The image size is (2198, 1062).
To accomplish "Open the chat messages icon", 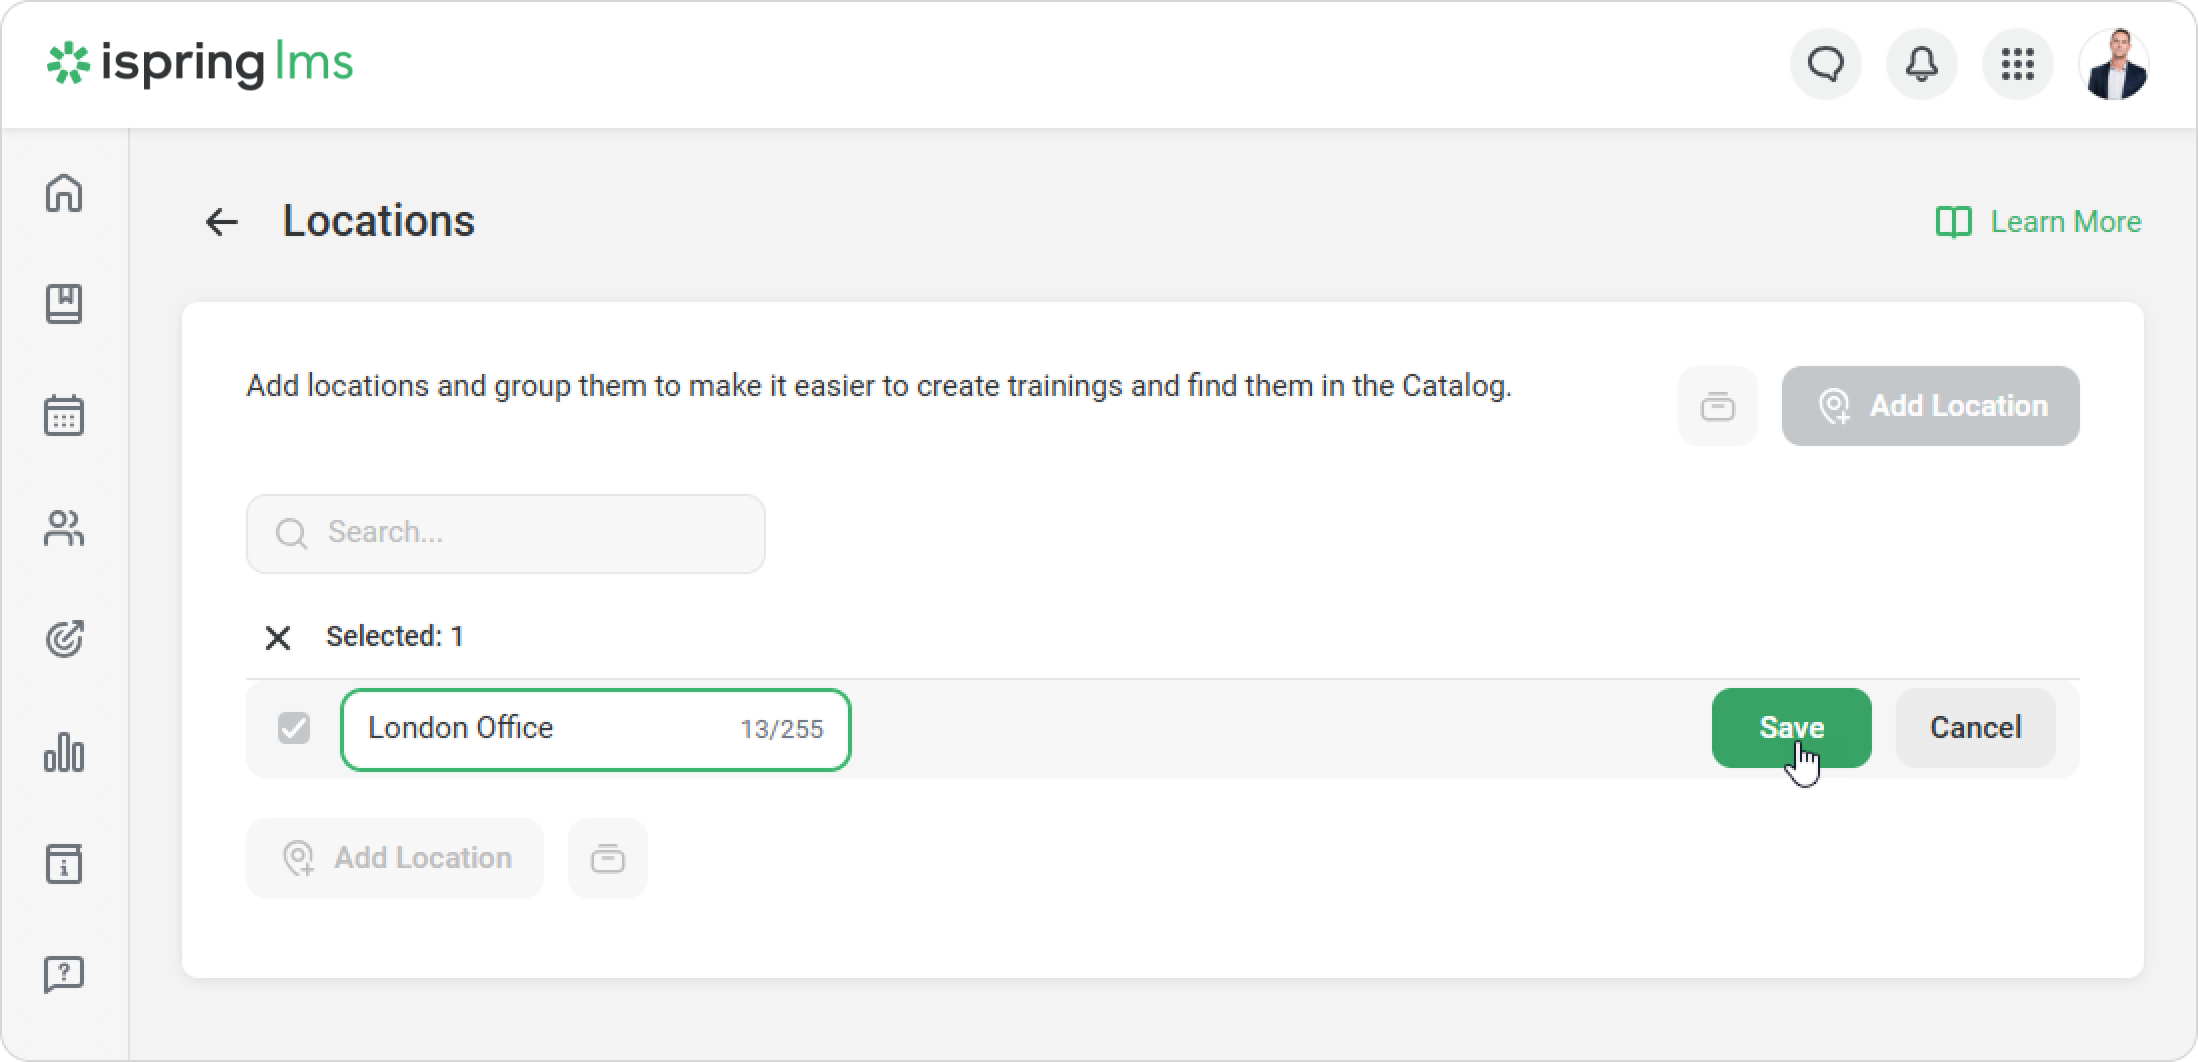I will click(x=1825, y=65).
